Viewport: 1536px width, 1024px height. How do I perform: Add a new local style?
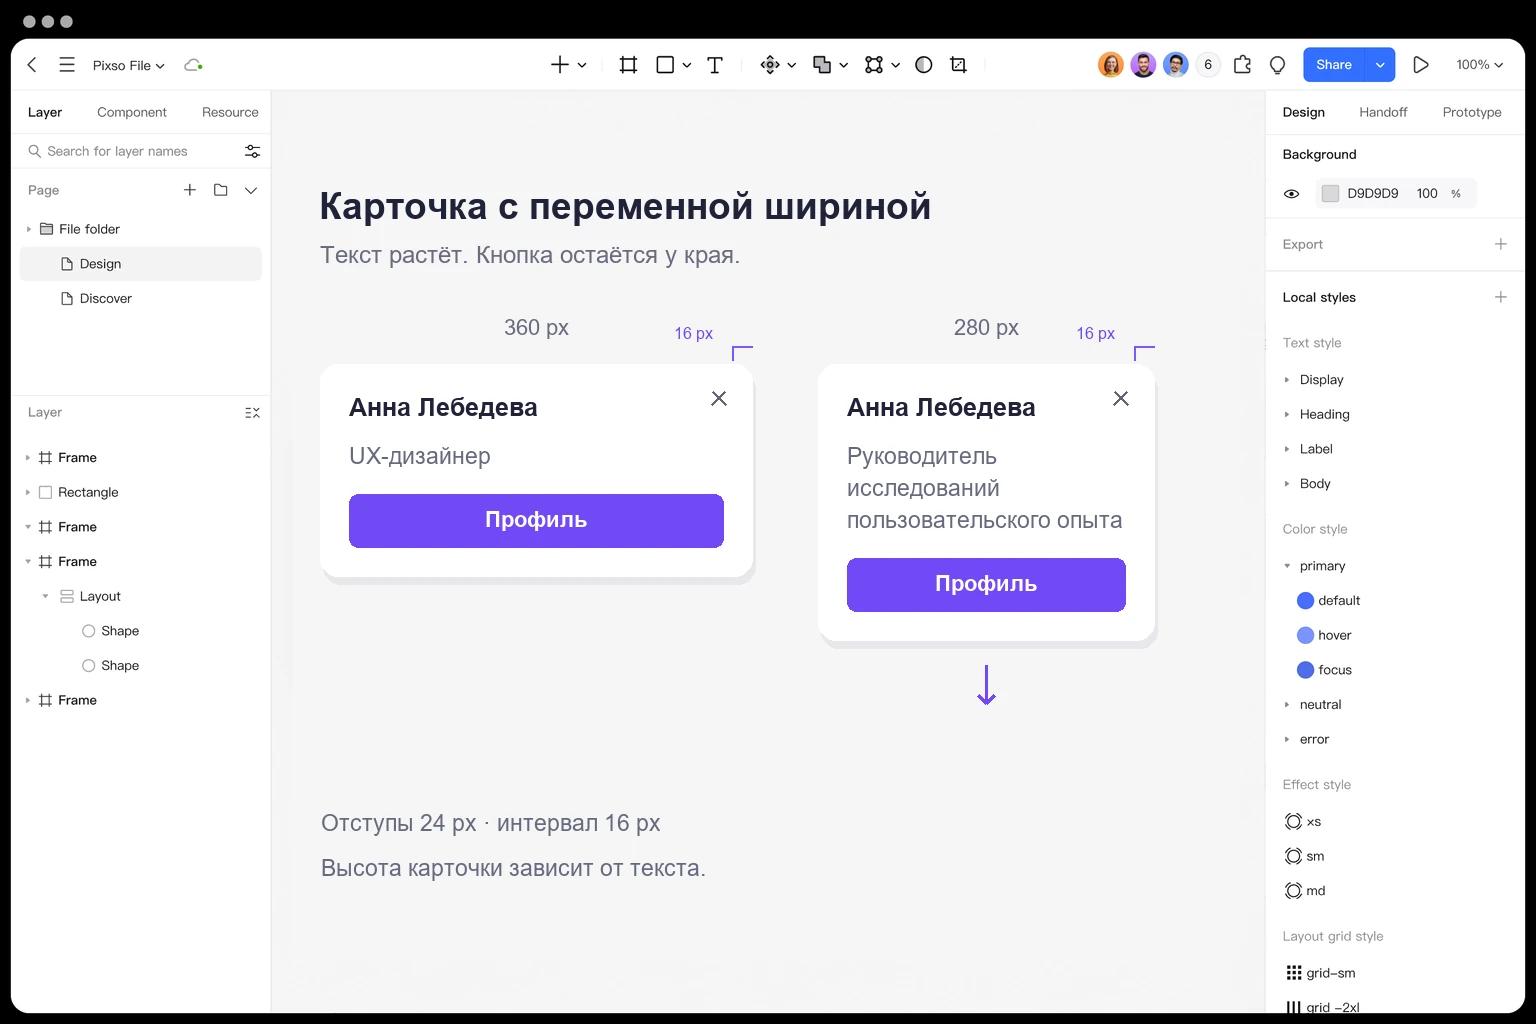click(1500, 297)
